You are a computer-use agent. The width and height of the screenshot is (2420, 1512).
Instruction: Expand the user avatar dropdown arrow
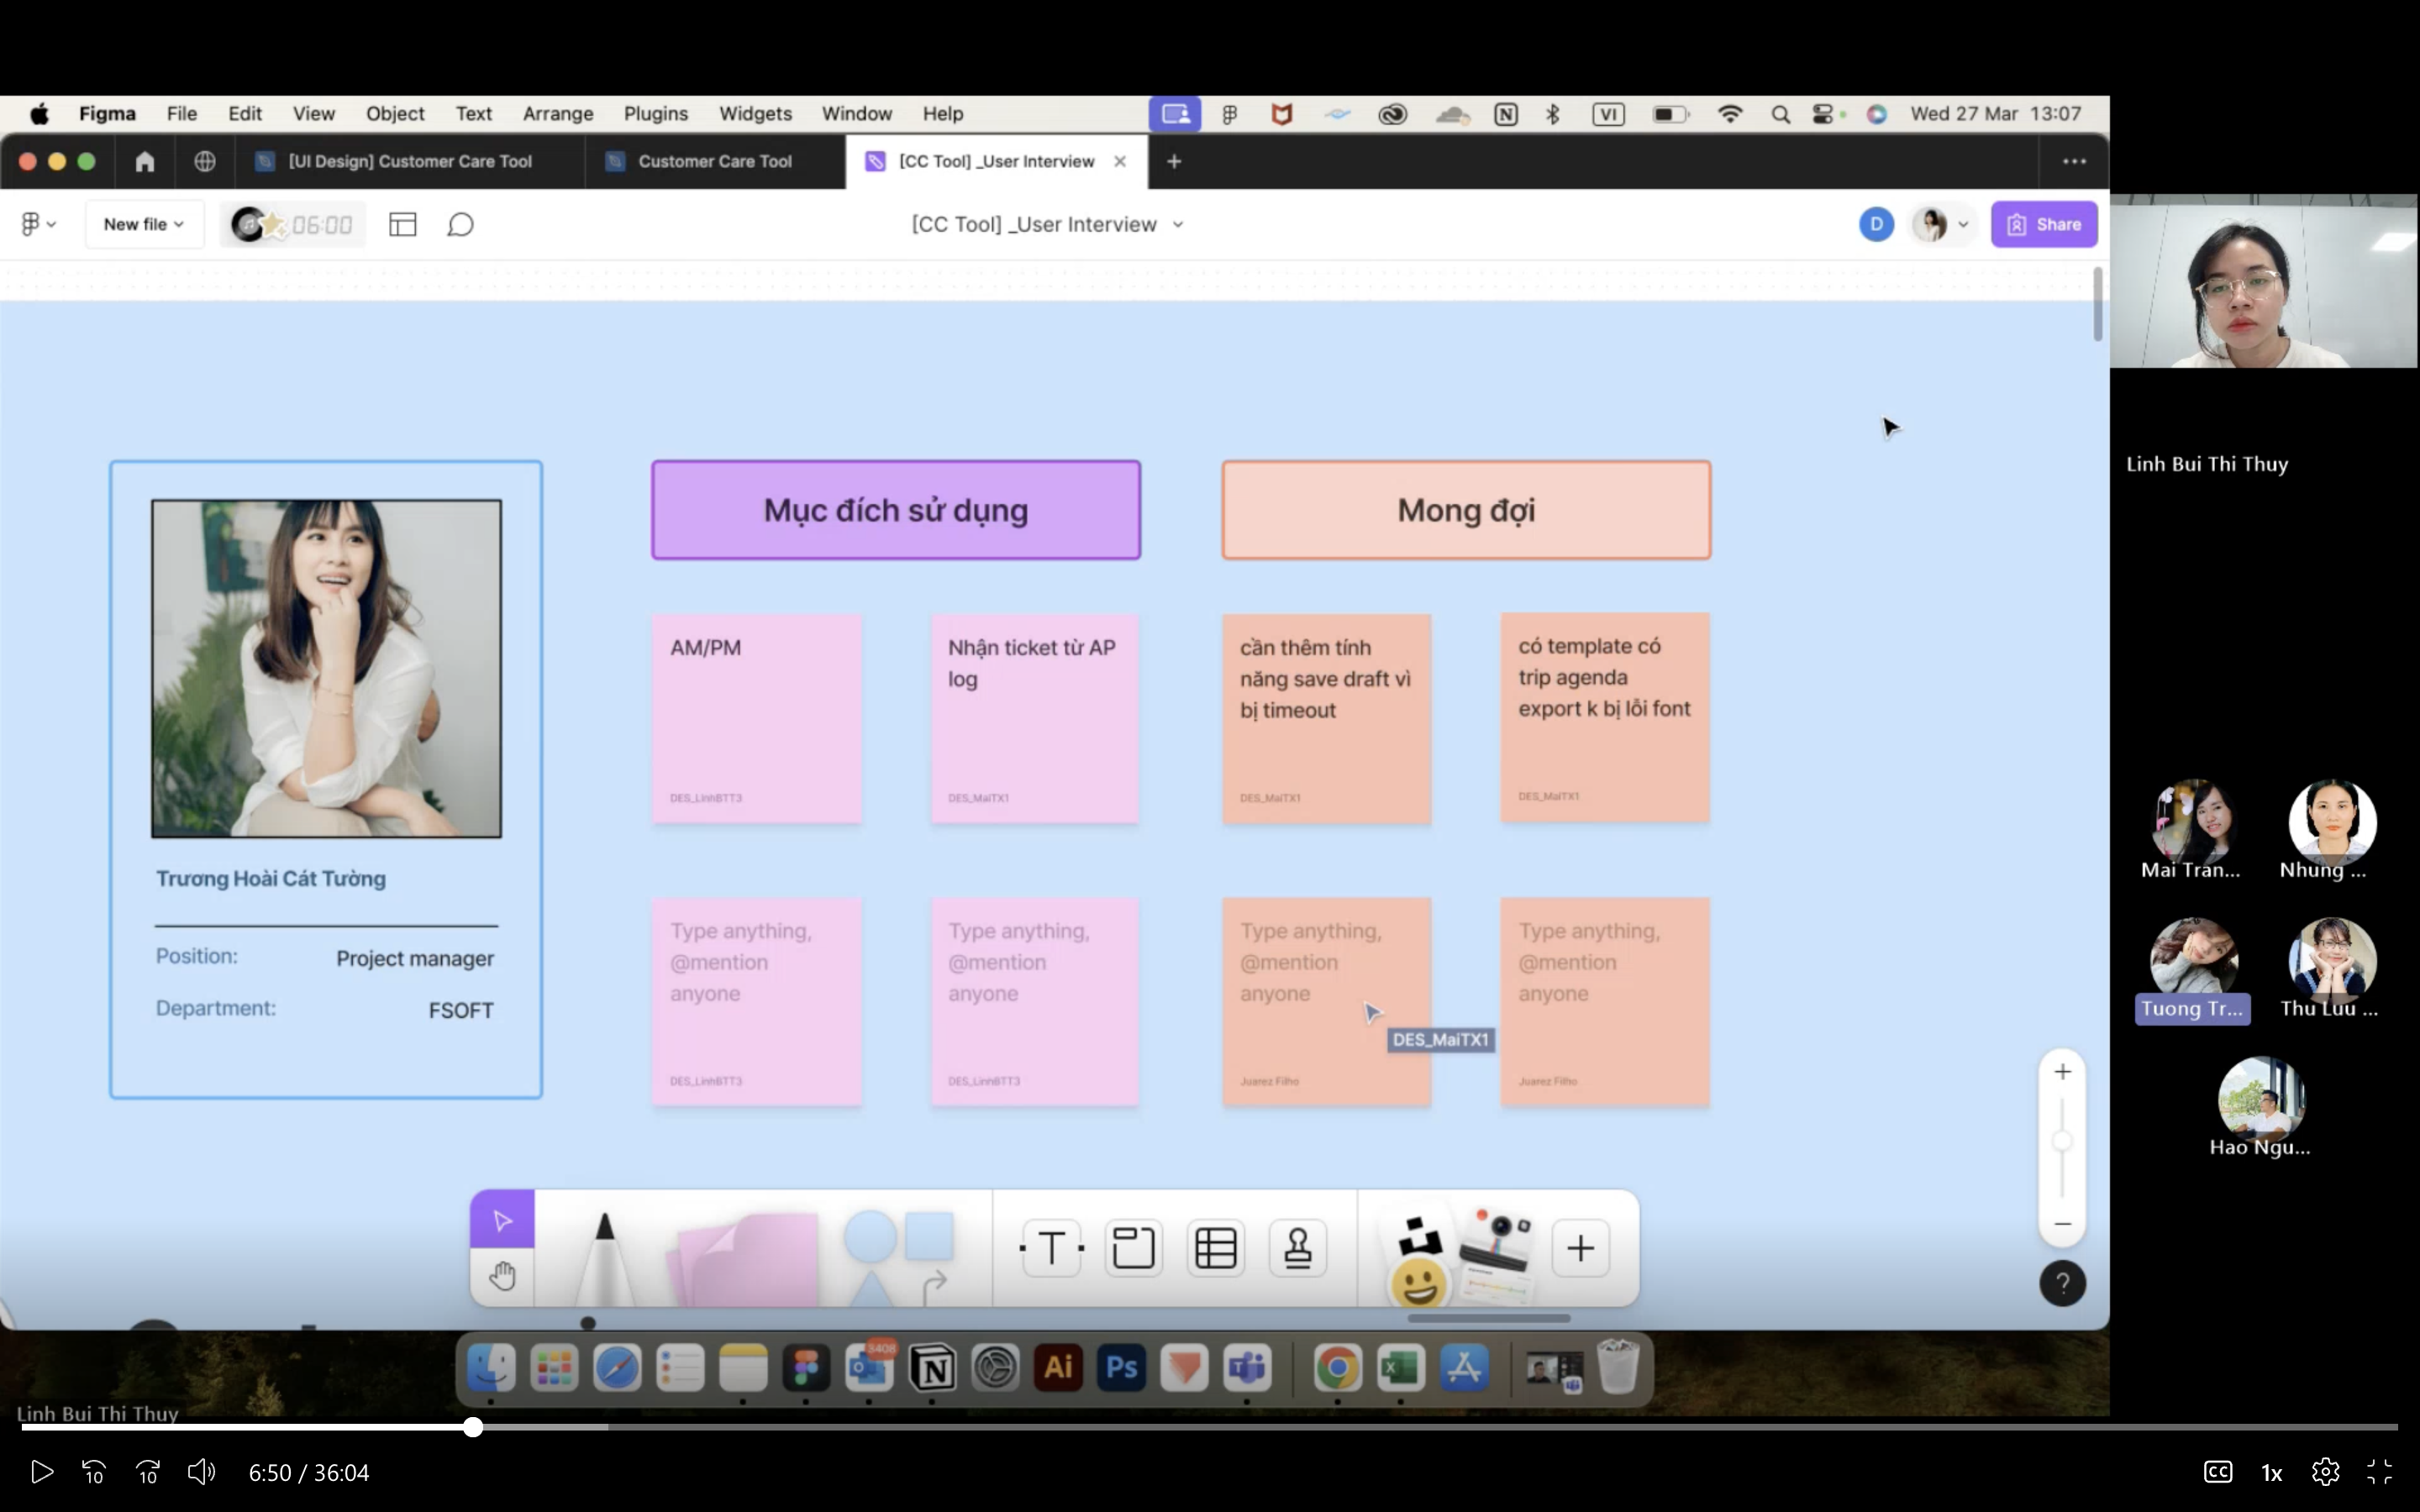tap(1963, 224)
